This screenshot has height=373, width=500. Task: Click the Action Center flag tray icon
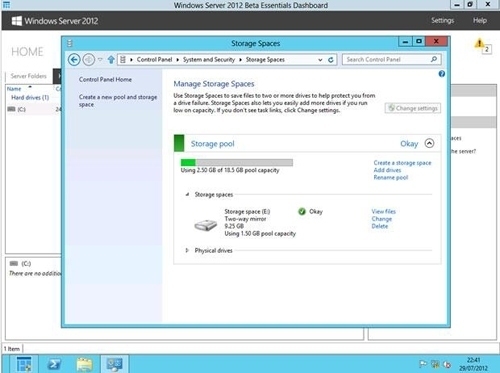point(423,364)
